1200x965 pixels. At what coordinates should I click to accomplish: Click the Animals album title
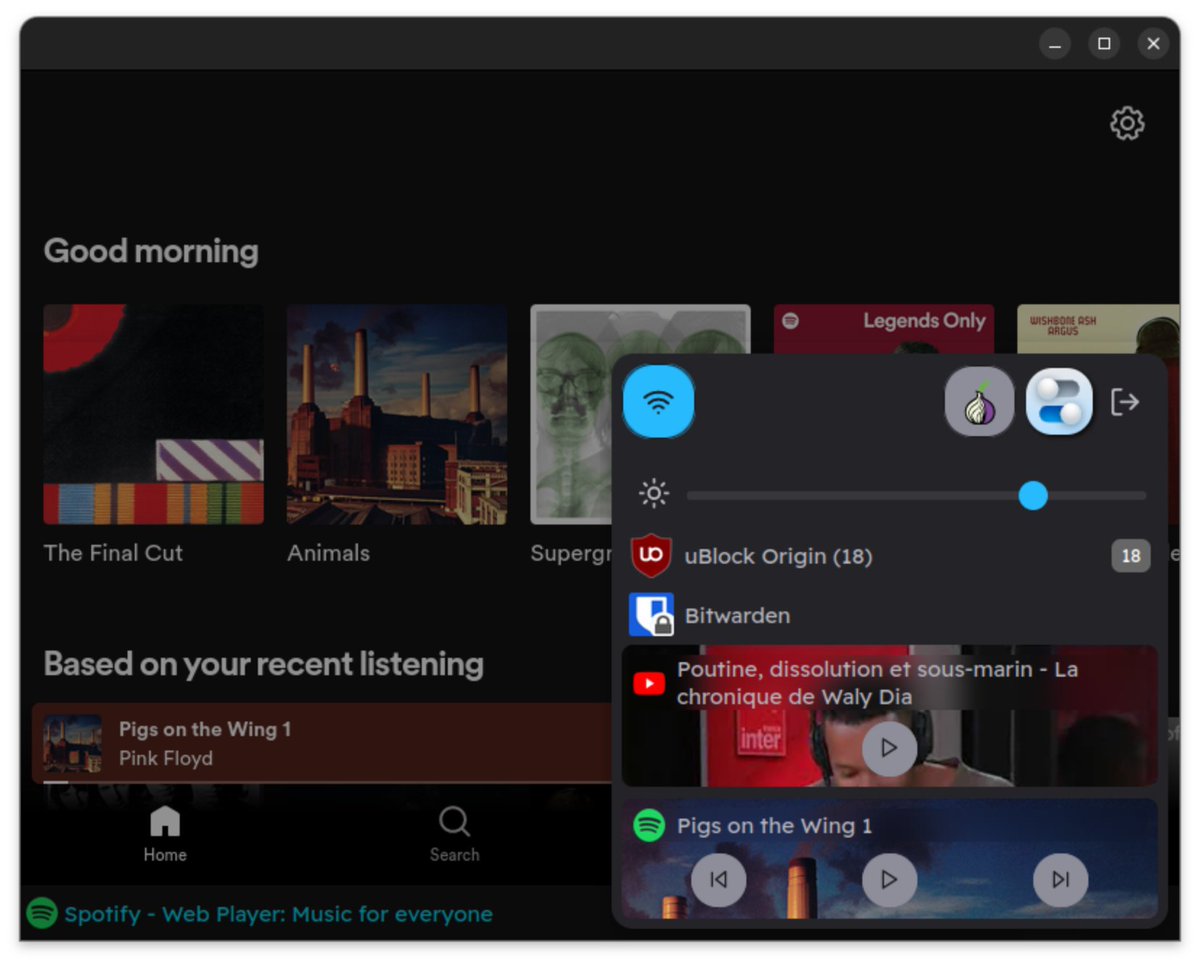point(328,553)
